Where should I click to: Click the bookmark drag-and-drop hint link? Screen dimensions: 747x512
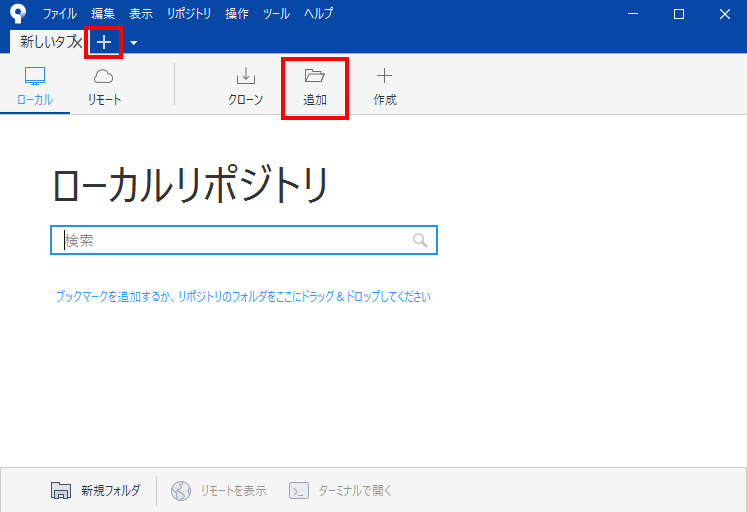pyautogui.click(x=243, y=296)
